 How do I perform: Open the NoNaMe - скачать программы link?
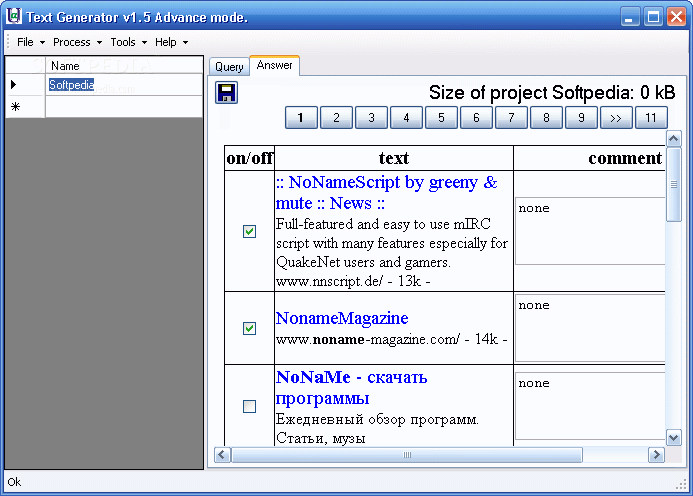click(351, 388)
